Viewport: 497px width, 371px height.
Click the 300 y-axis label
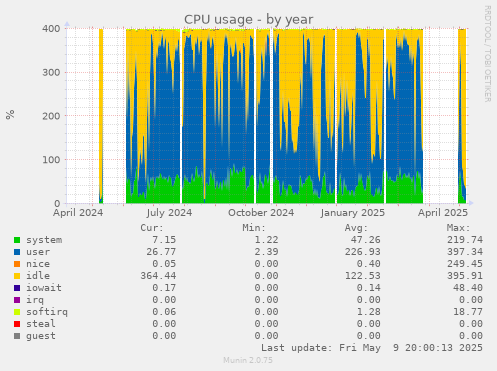click(51, 72)
